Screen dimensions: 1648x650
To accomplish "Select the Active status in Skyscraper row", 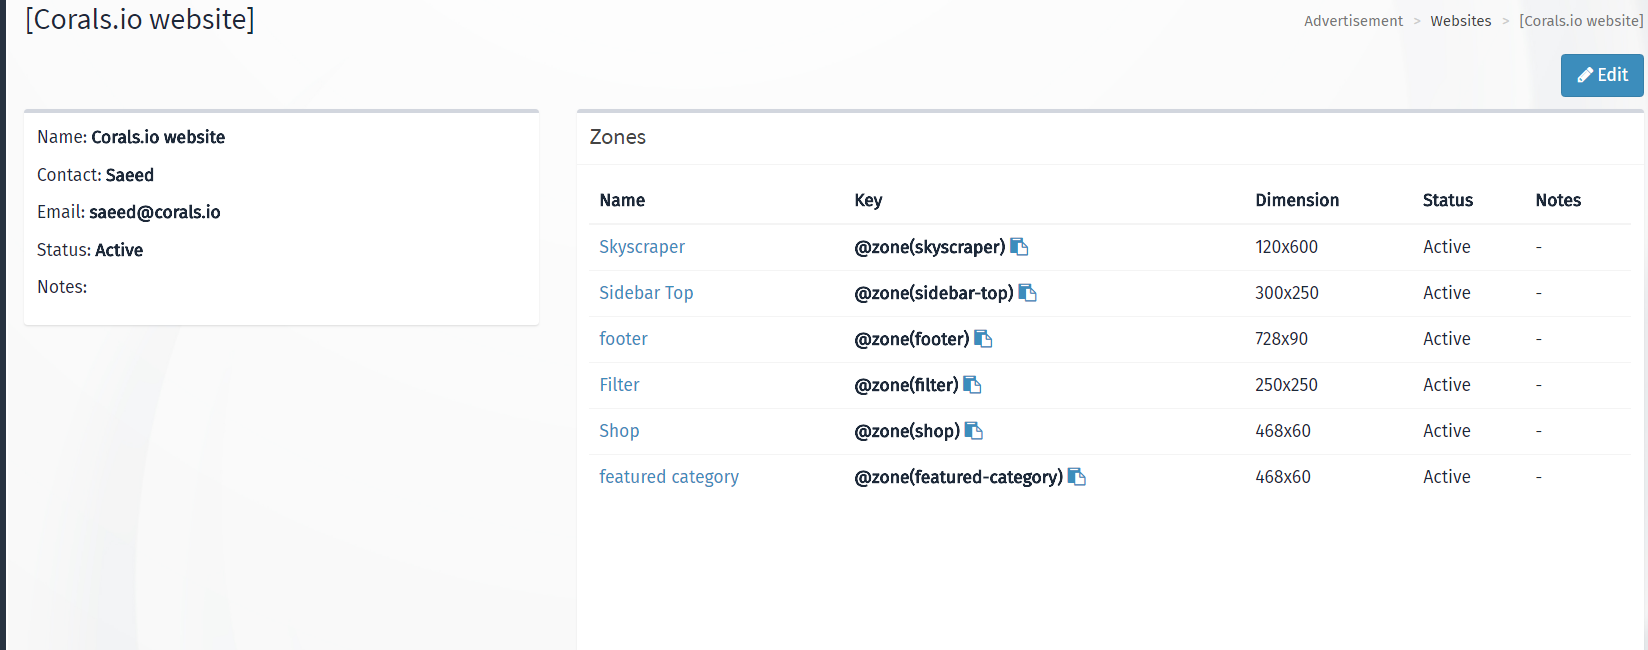I will click(x=1447, y=247).
